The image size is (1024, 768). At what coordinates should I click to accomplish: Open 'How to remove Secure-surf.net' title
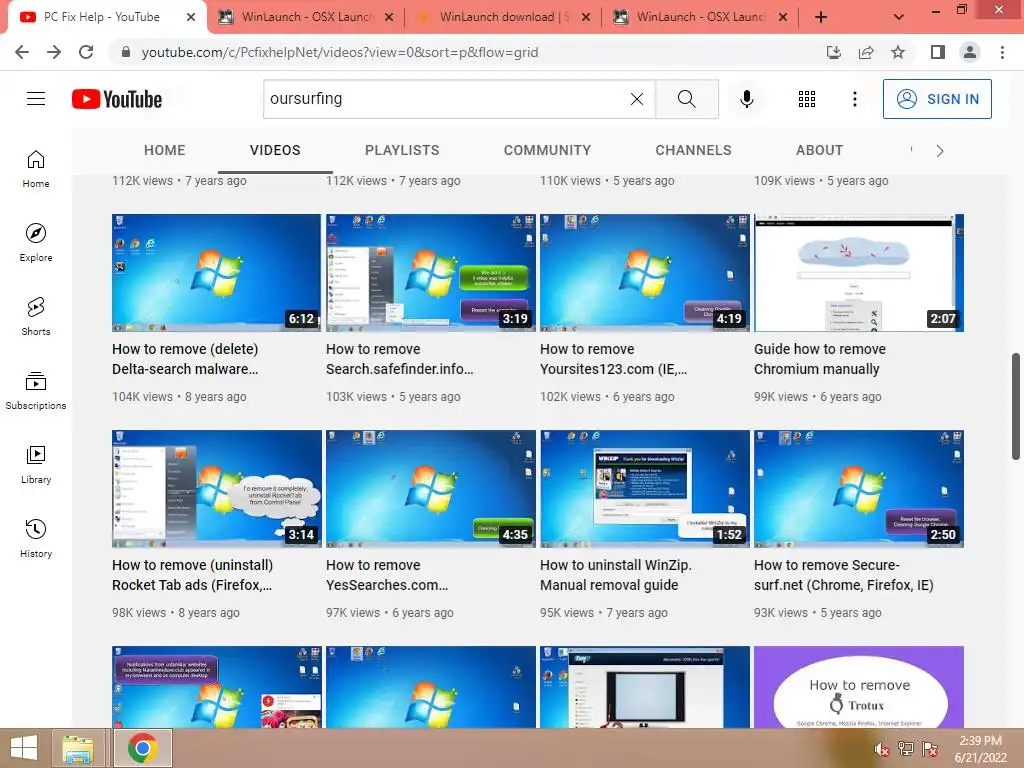click(843, 575)
